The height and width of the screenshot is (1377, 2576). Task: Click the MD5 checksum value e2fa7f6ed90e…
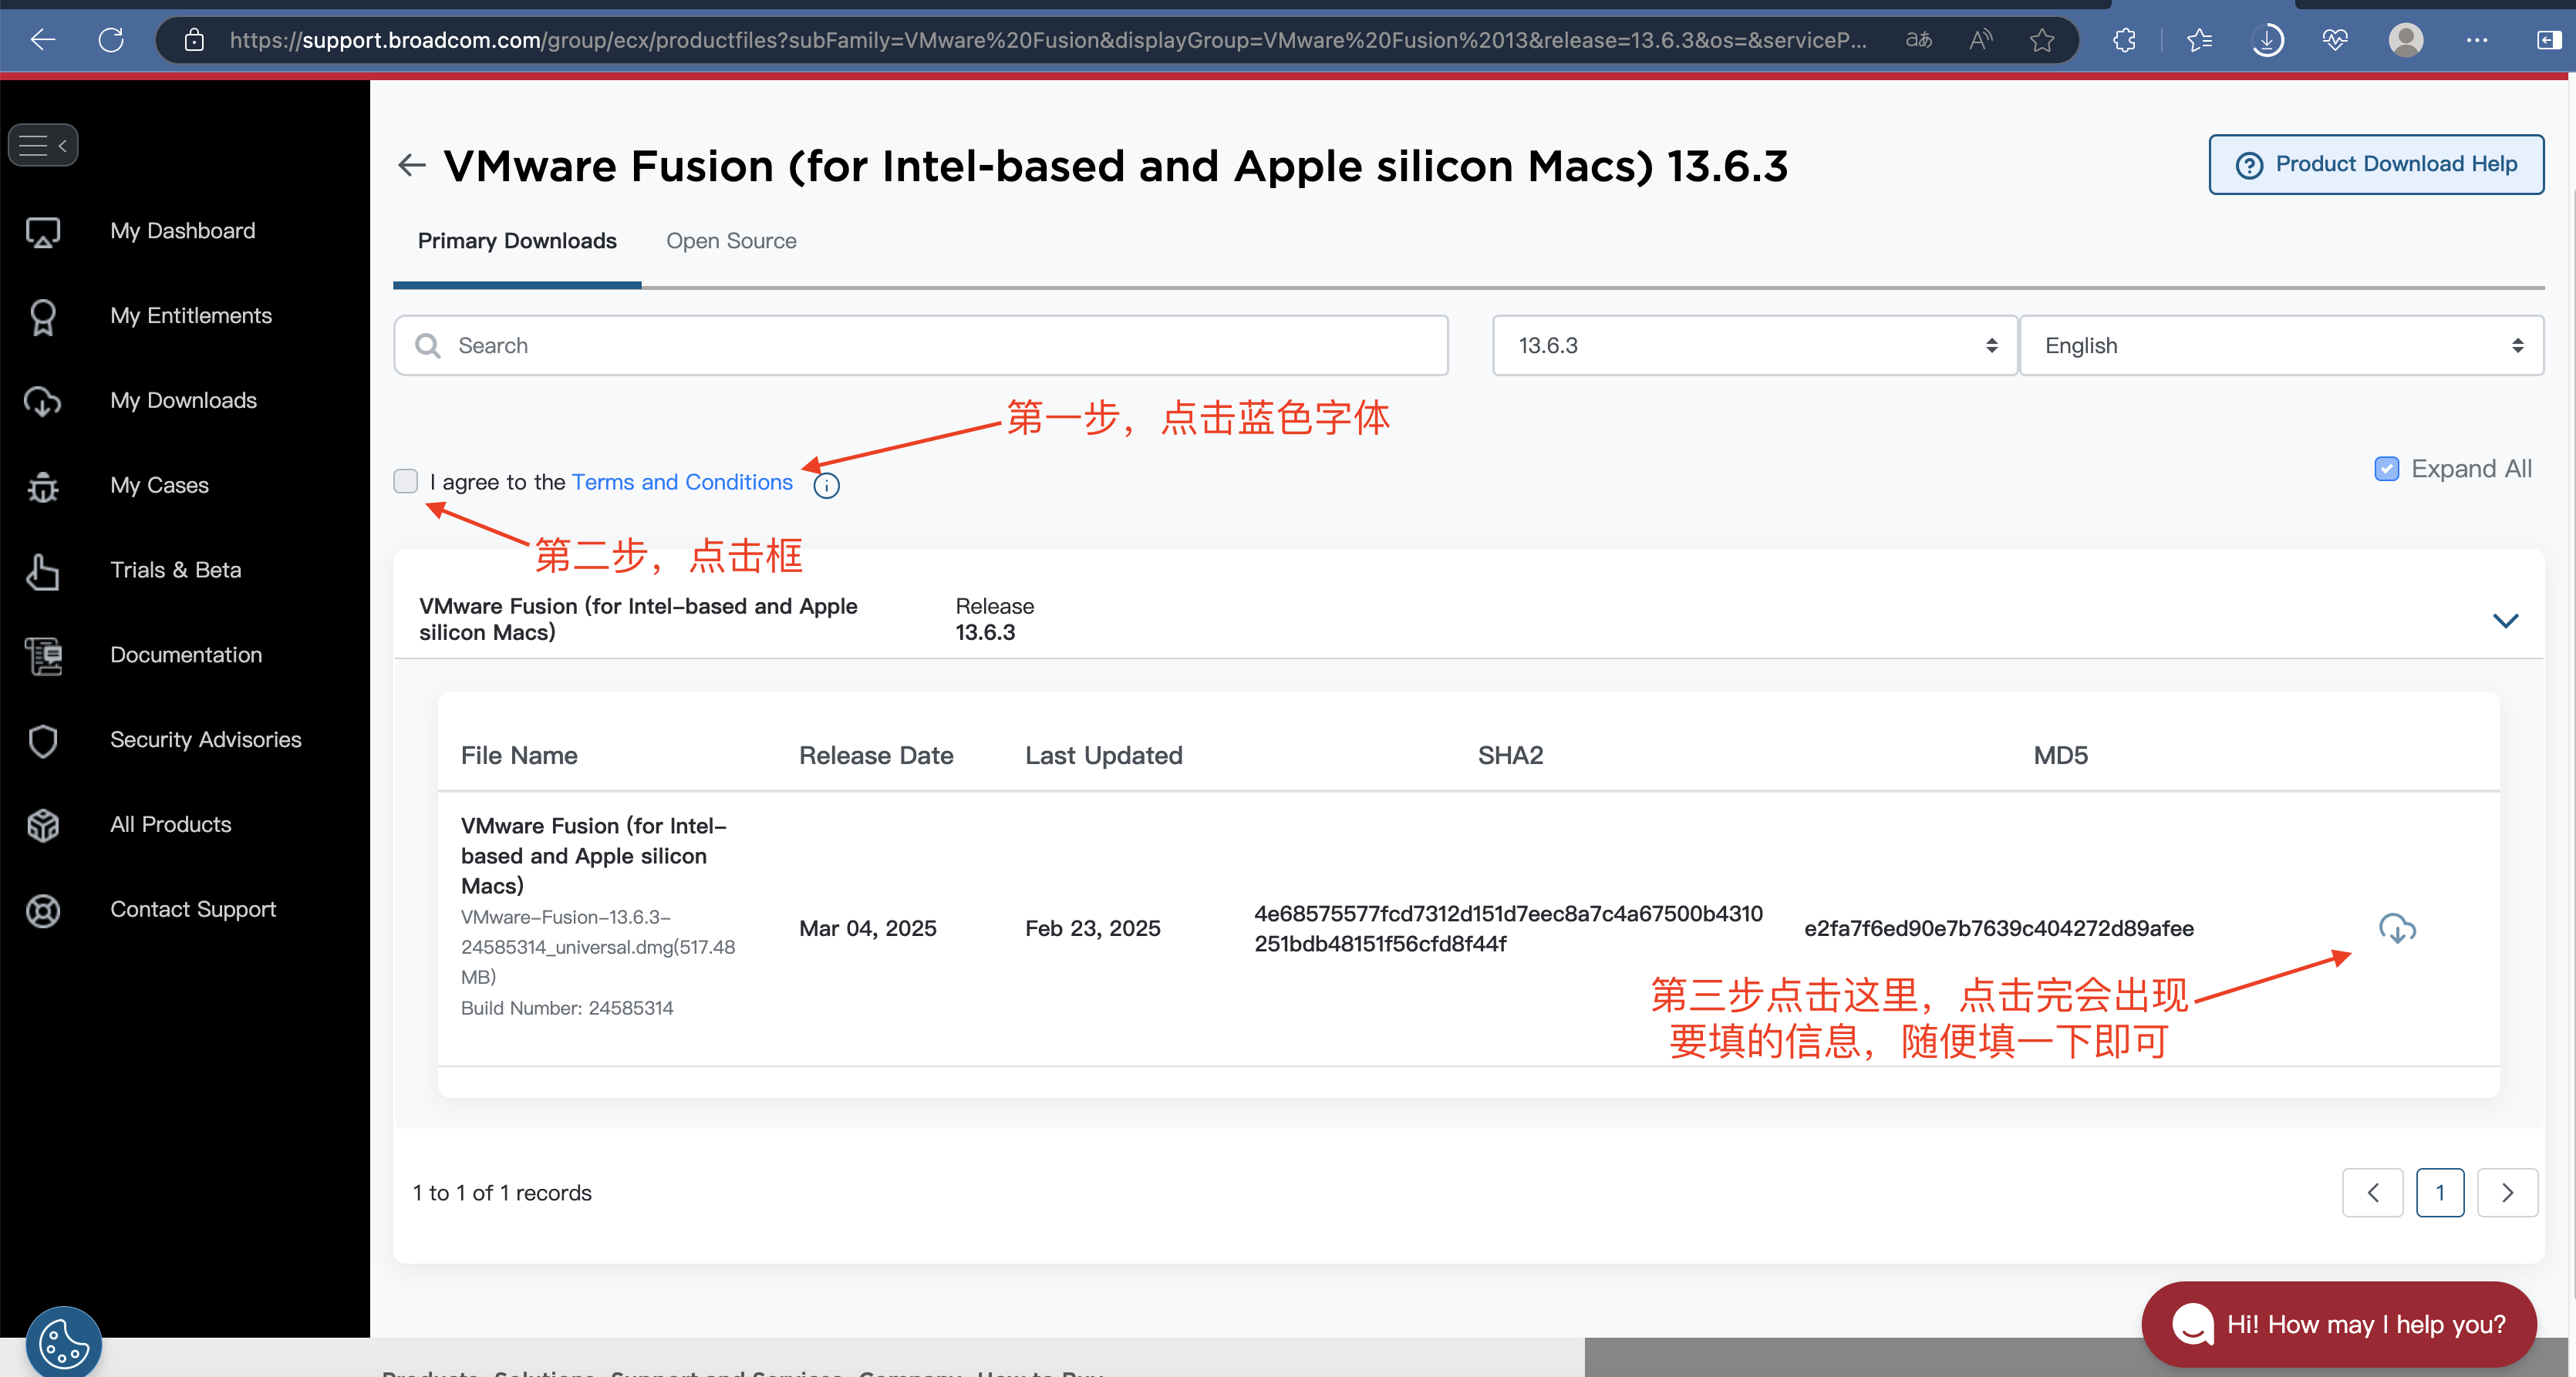1999,929
